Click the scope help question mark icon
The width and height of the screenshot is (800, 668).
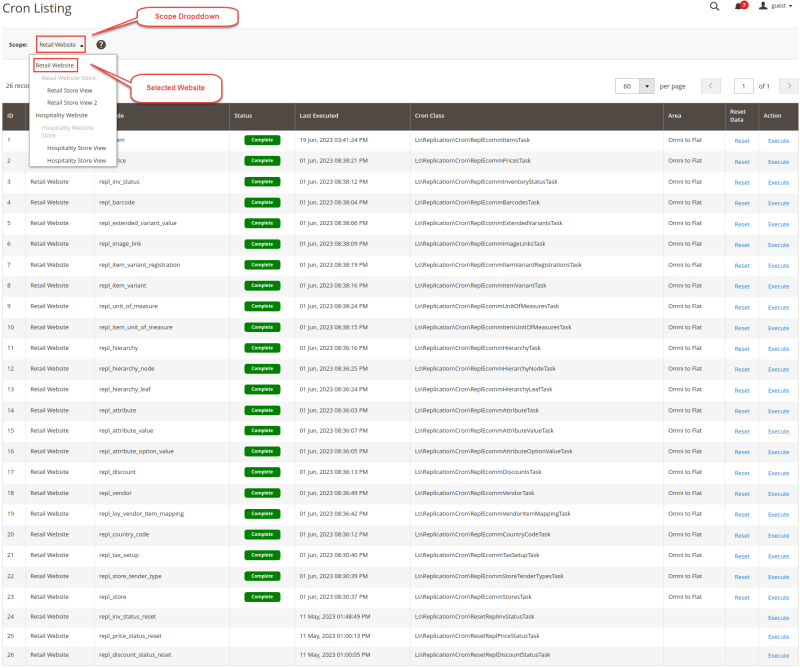tap(101, 45)
